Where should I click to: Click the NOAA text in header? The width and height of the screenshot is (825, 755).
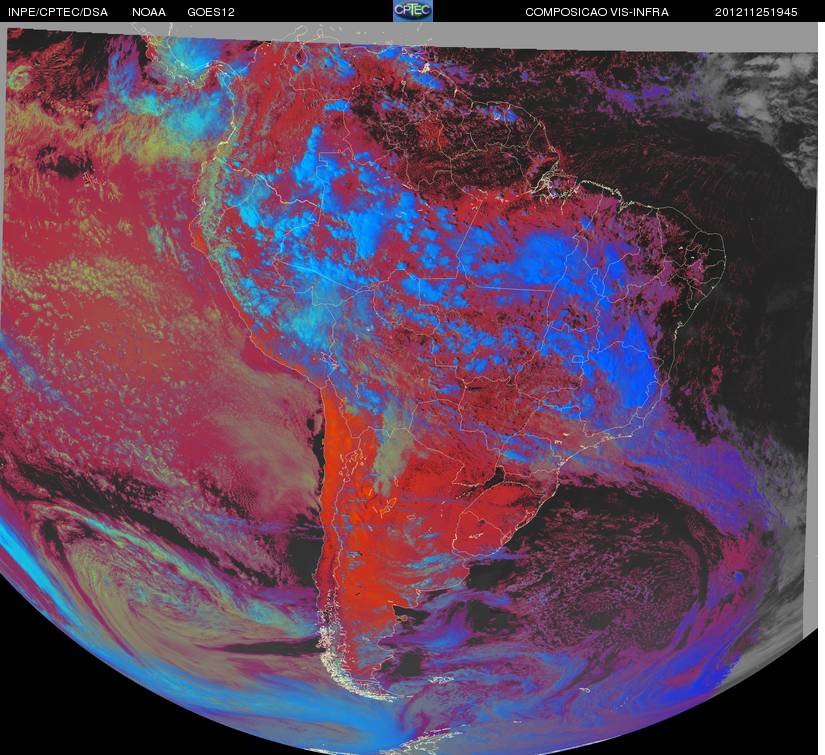[x=149, y=12]
